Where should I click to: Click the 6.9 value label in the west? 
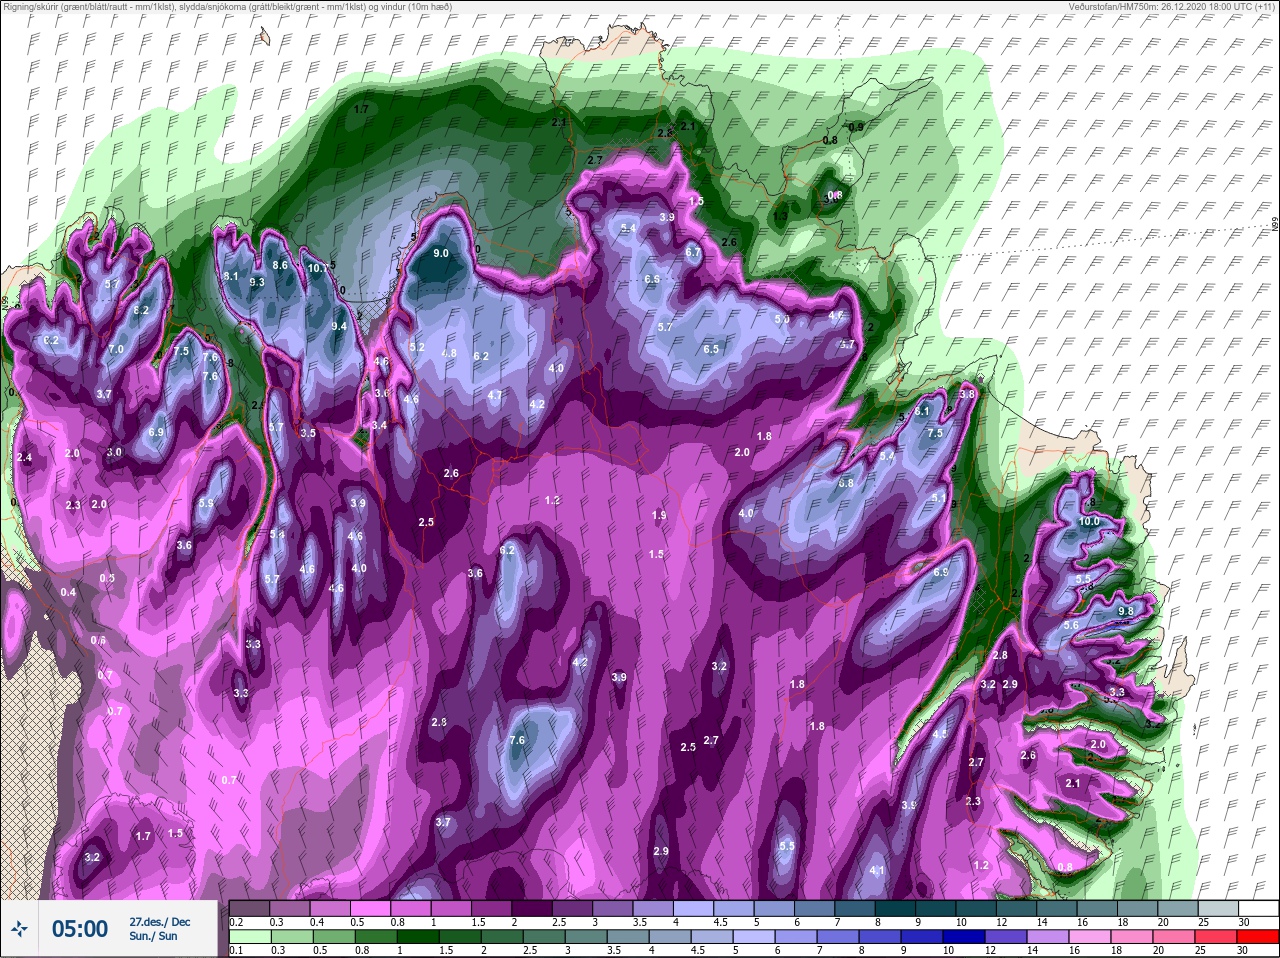[x=156, y=432]
